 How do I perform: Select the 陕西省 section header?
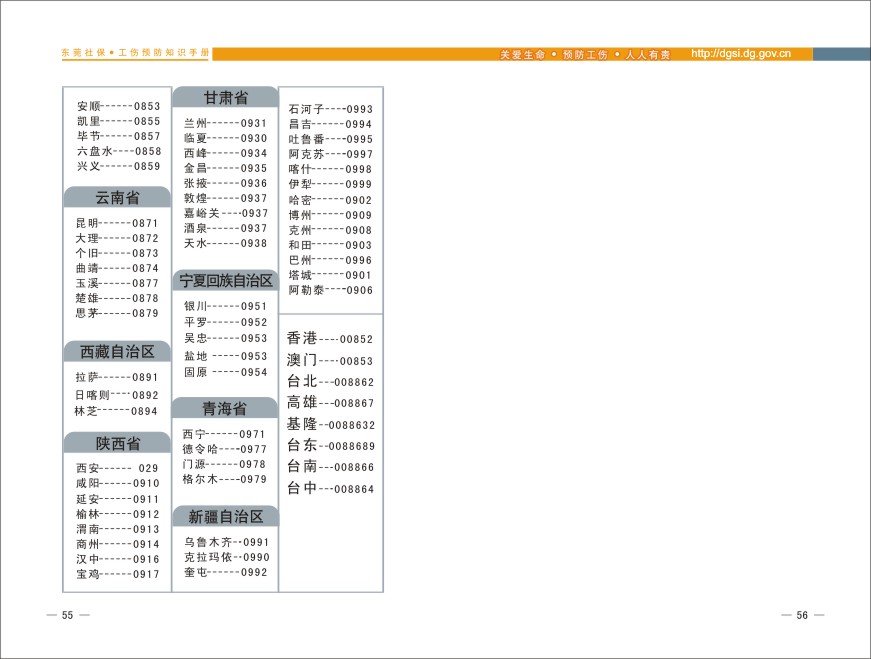point(117,443)
